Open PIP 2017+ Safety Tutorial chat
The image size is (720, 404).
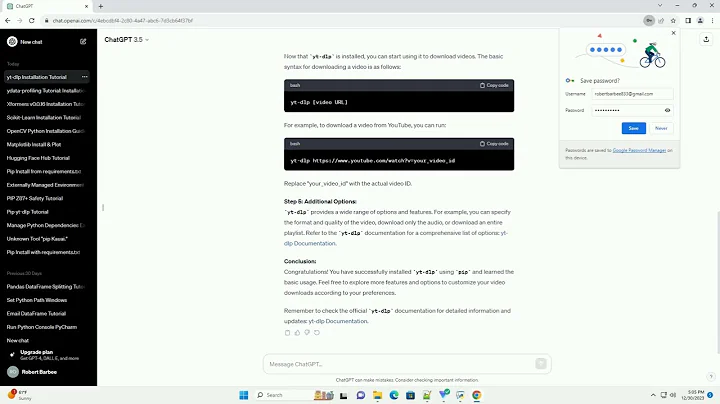(47, 198)
